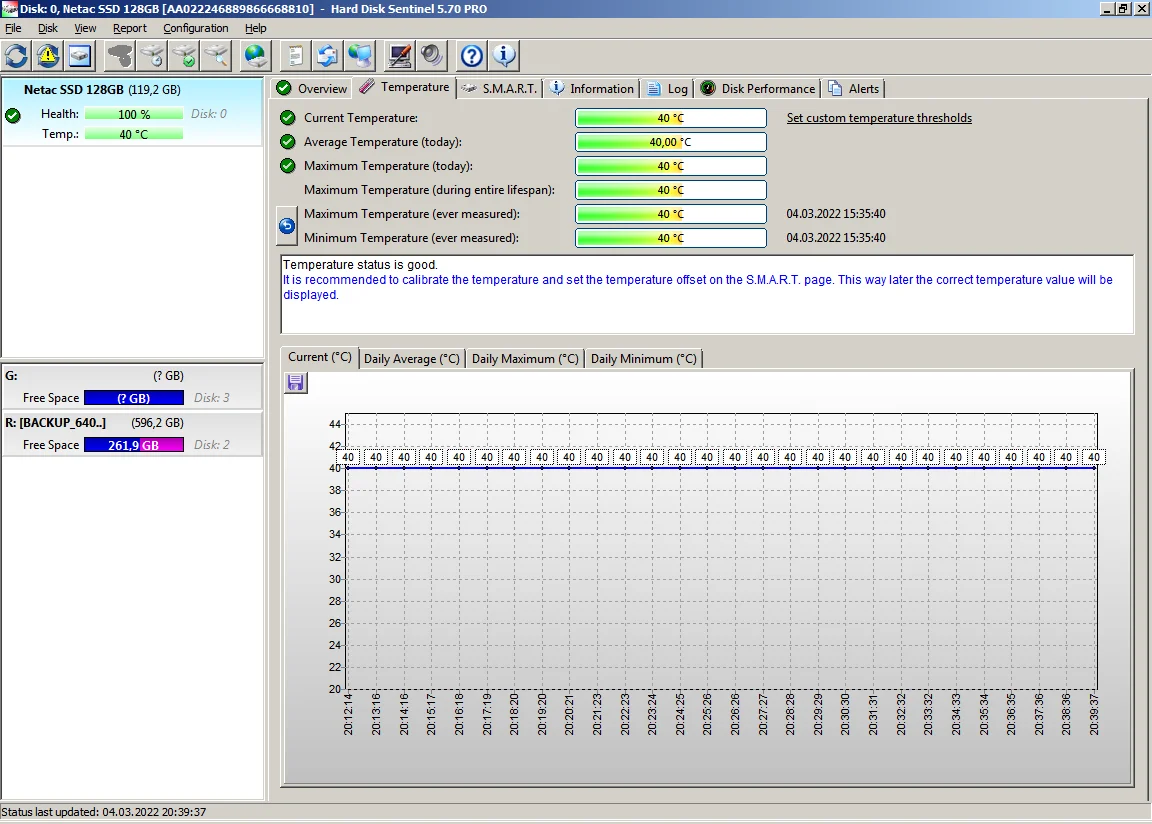
Task: Show the Daily Maximum (°C) graph tab
Action: tap(525, 358)
